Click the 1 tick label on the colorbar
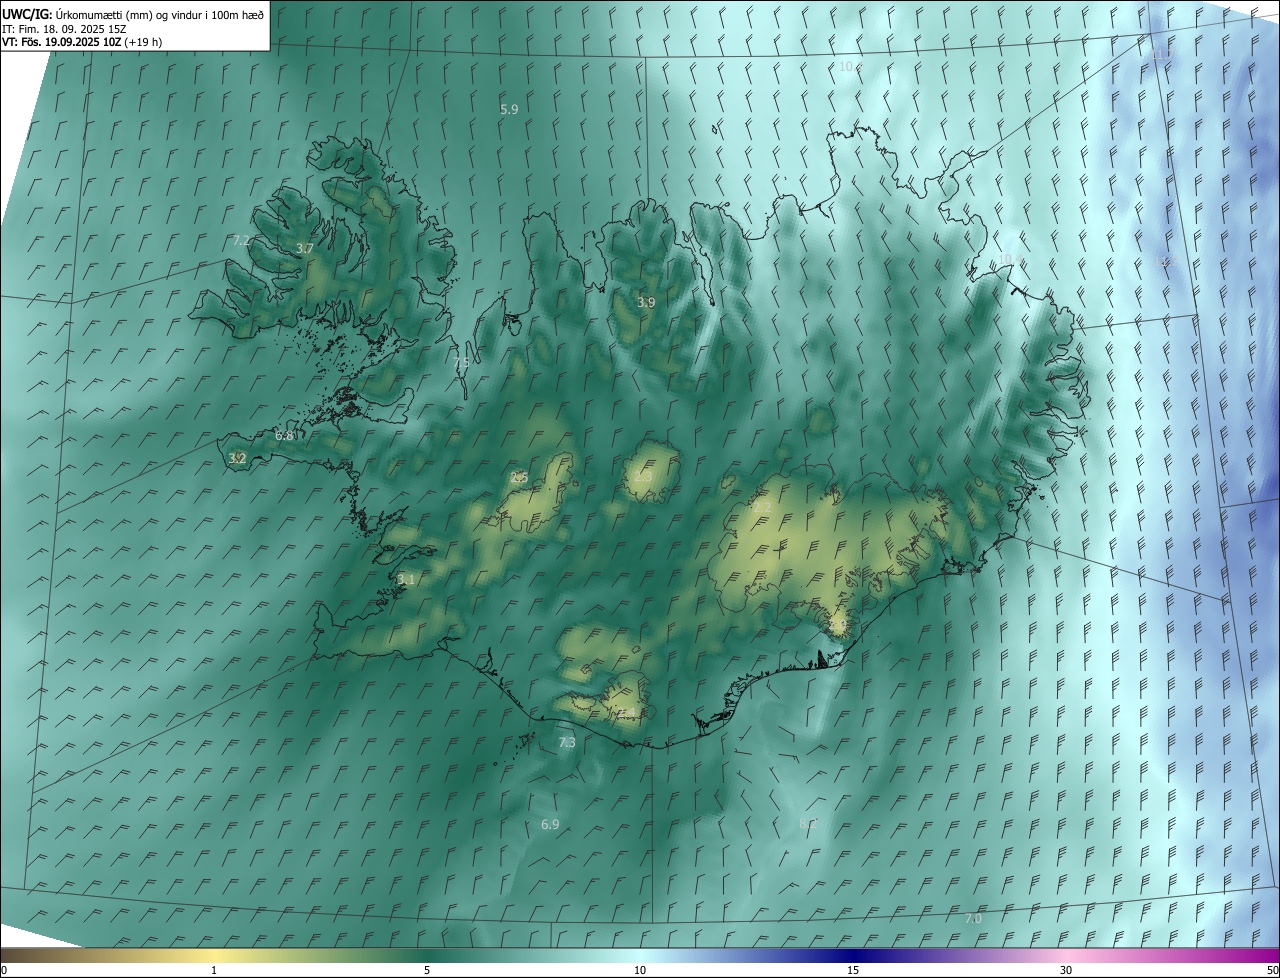This screenshot has height=978, width=1280. [214, 970]
